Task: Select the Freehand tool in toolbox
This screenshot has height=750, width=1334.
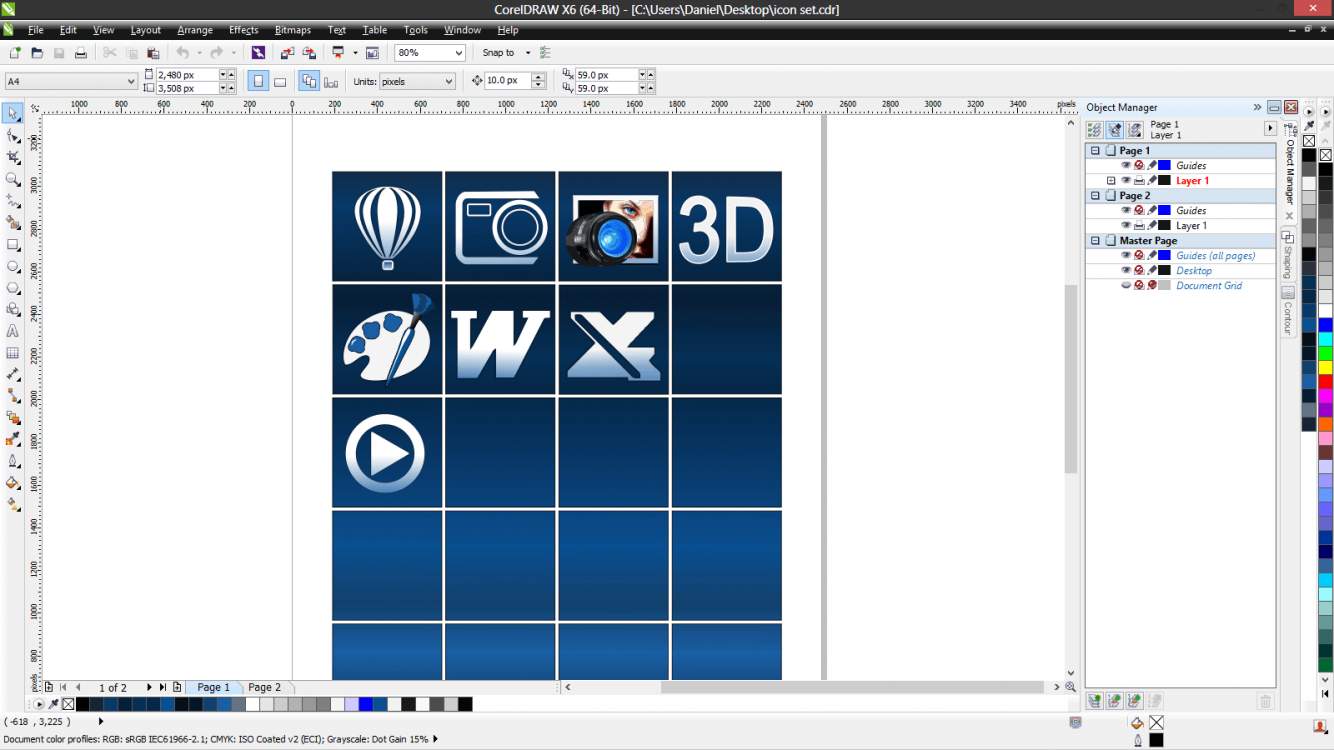Action: point(13,201)
